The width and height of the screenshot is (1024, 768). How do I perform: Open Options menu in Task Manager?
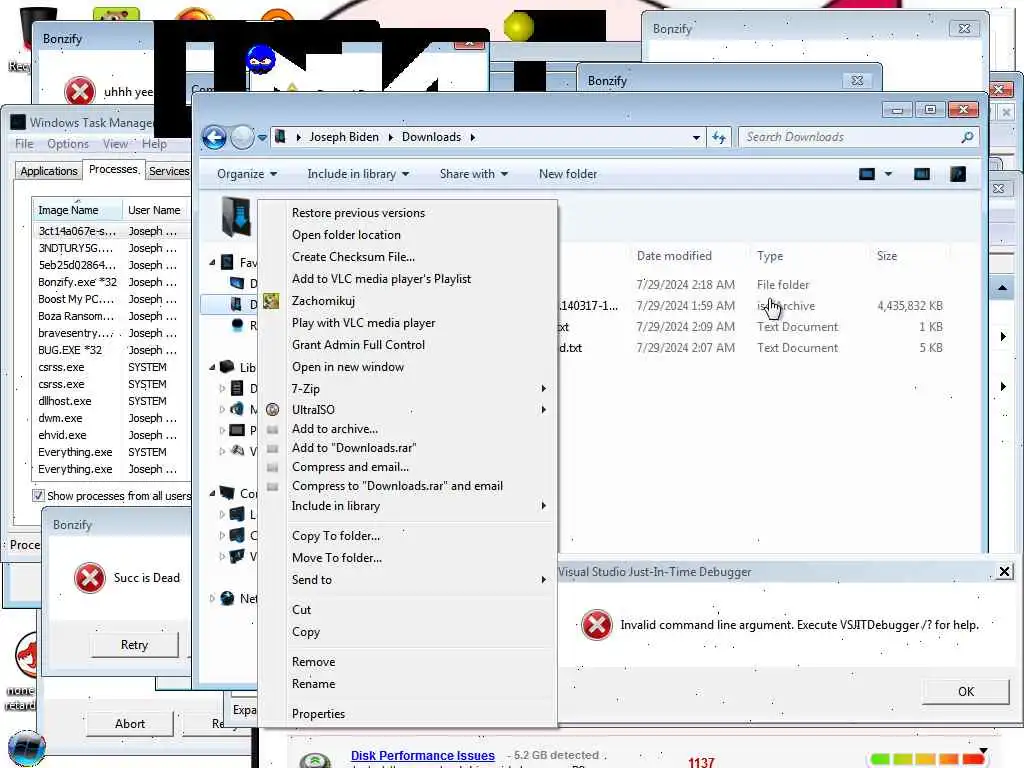pyautogui.click(x=68, y=144)
